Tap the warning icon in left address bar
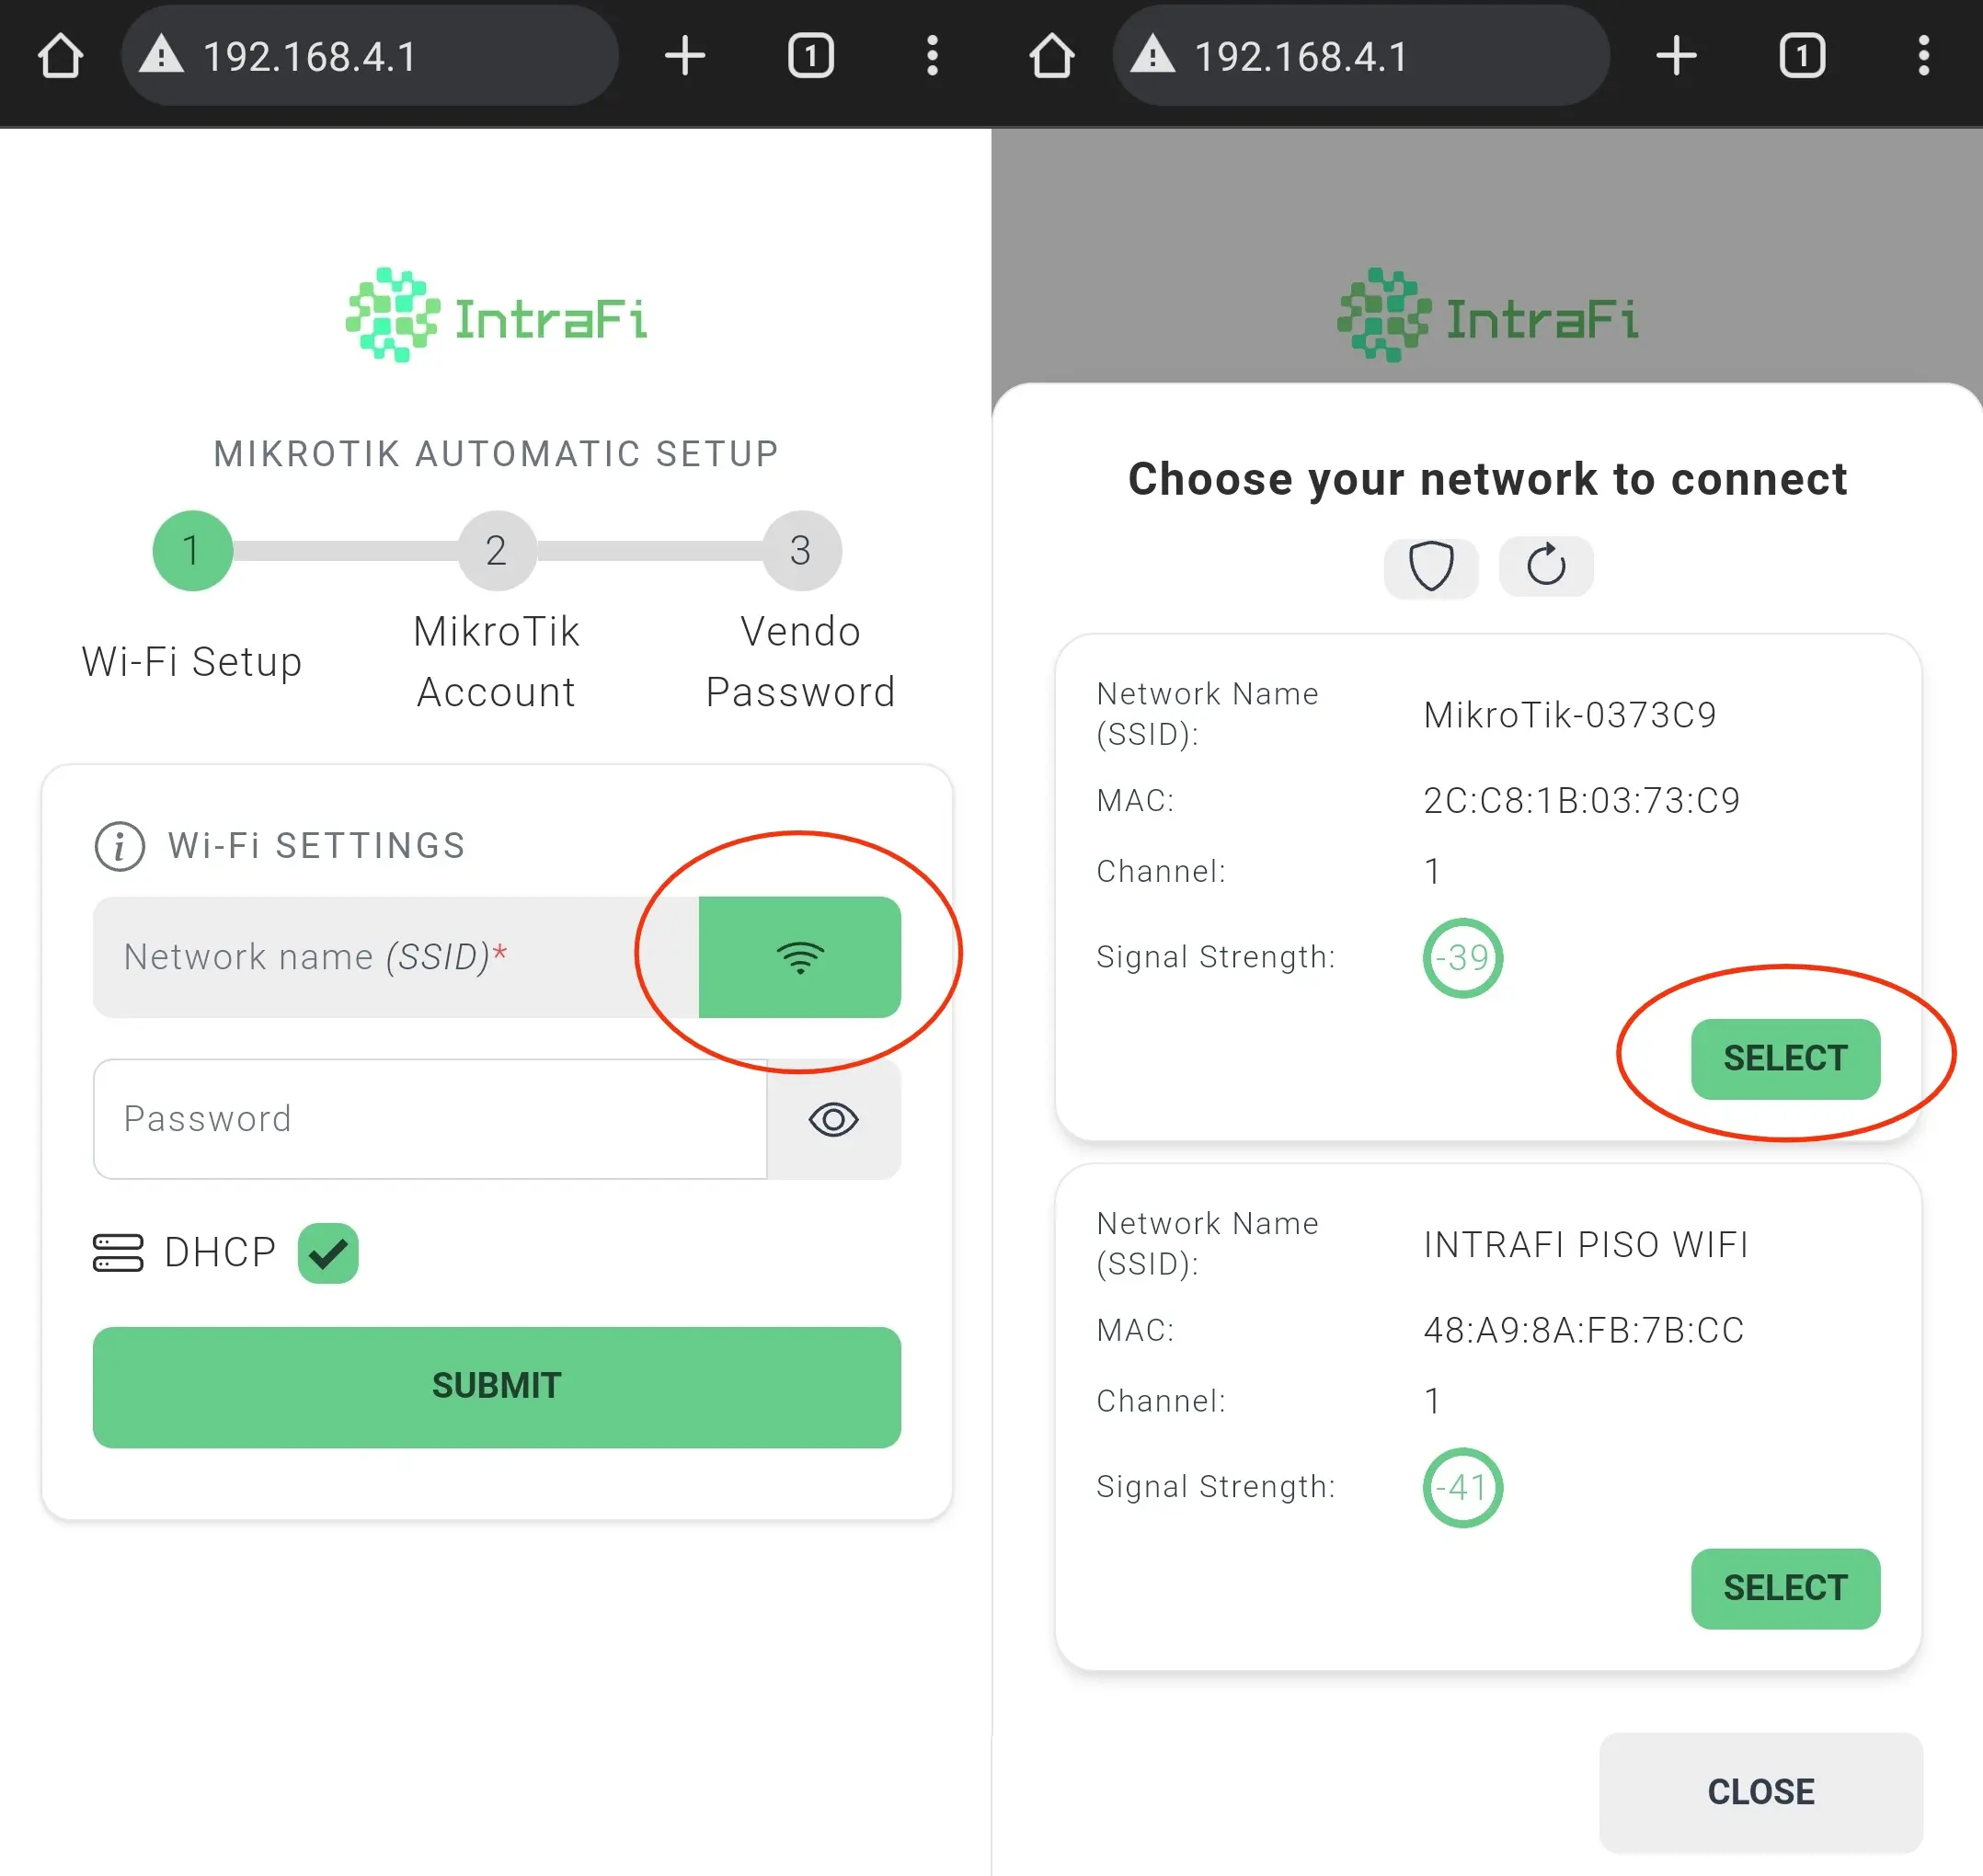Image resolution: width=1983 pixels, height=1876 pixels. click(161, 54)
